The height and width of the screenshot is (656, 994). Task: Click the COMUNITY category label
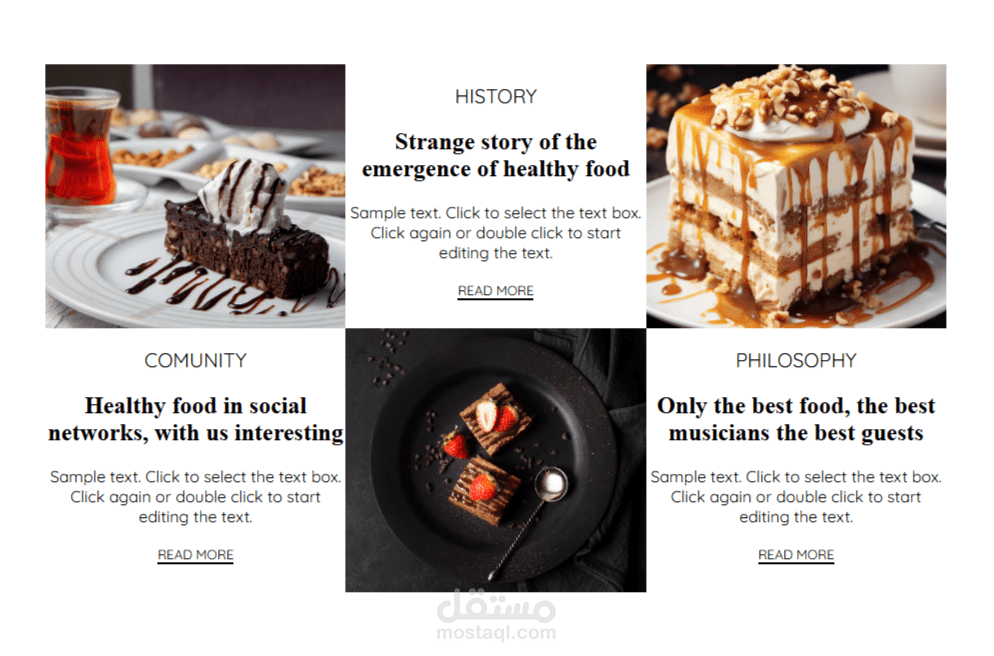[195, 361]
